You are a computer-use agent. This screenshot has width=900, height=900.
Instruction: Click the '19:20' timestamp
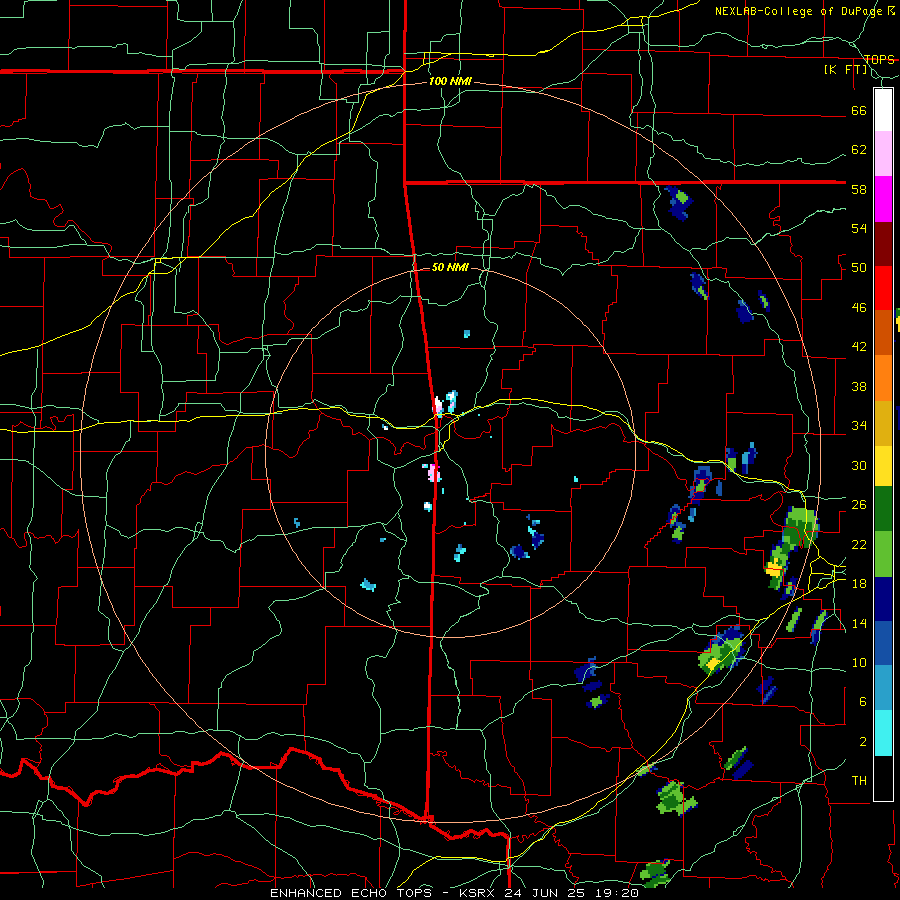click(616, 893)
